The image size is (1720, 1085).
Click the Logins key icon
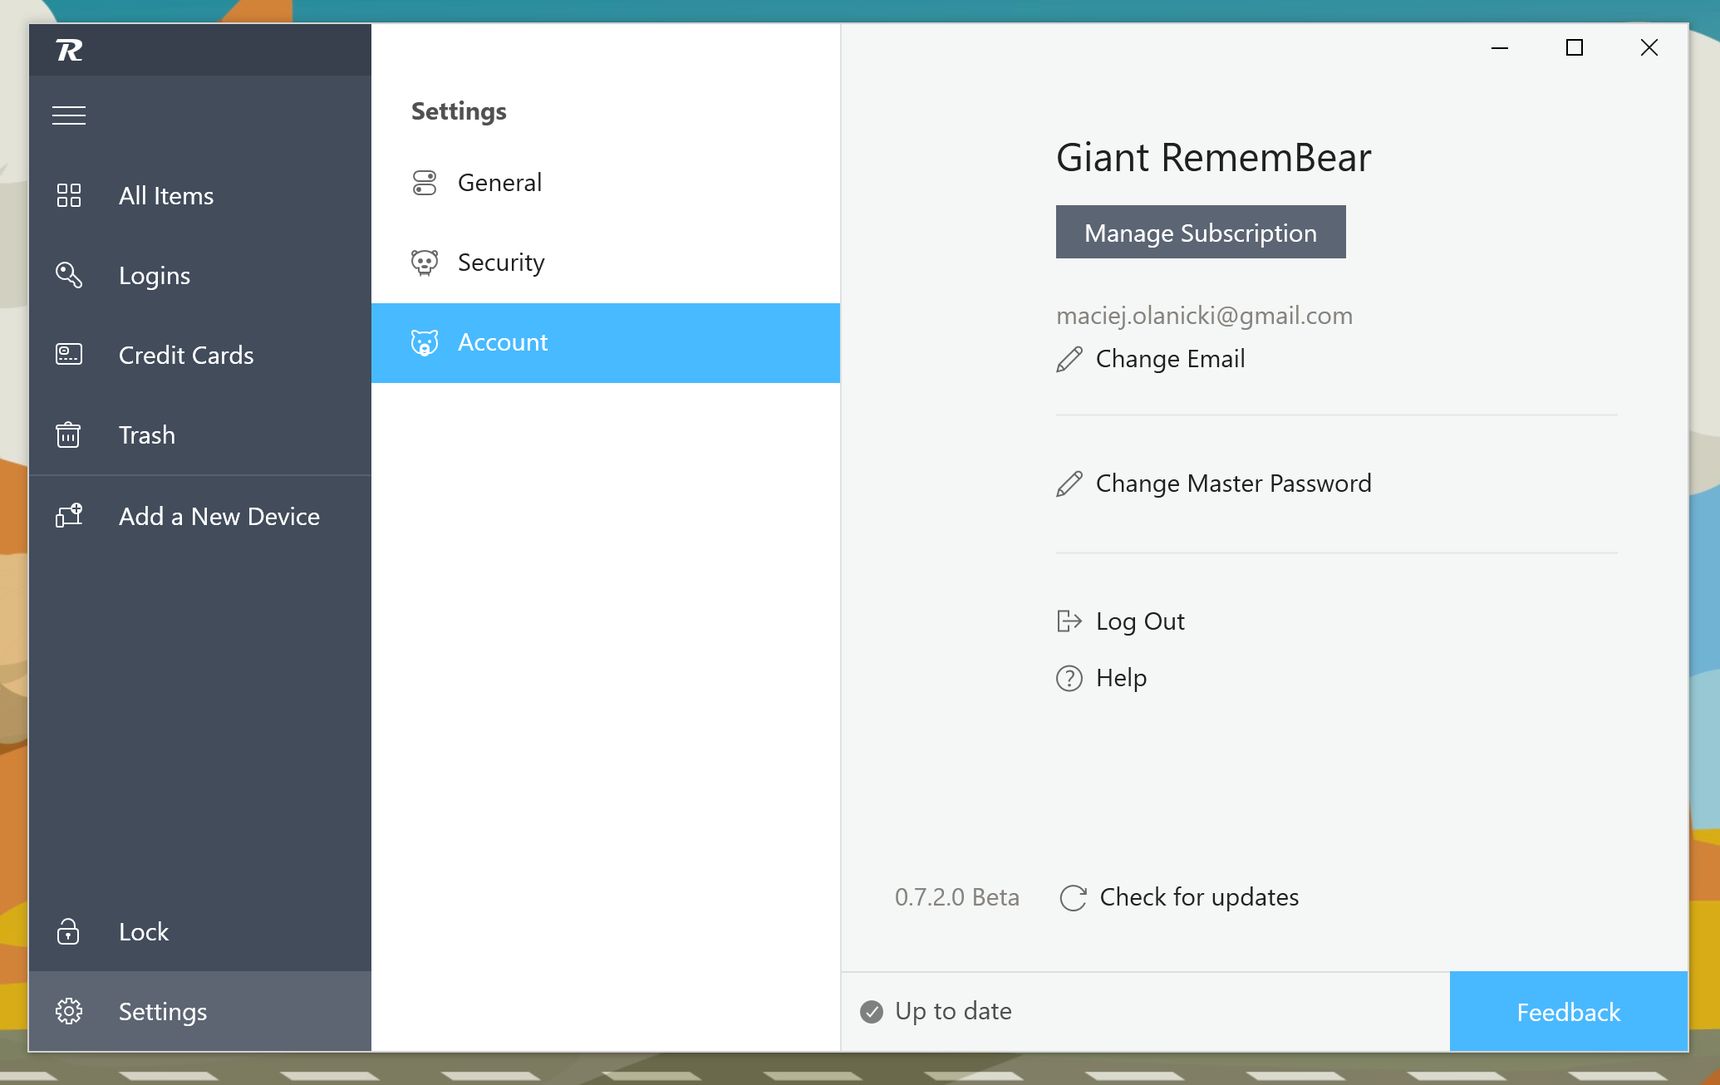pos(69,275)
